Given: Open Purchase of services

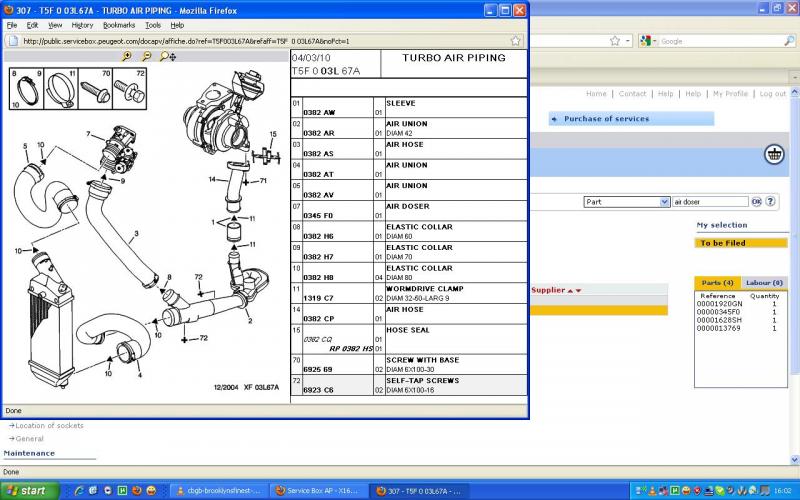Looking at the screenshot, I should (631, 119).
